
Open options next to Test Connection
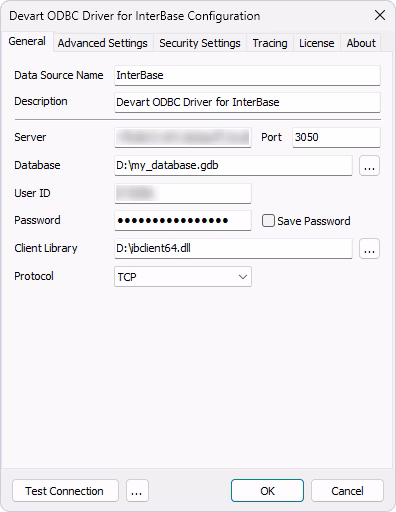point(137,491)
